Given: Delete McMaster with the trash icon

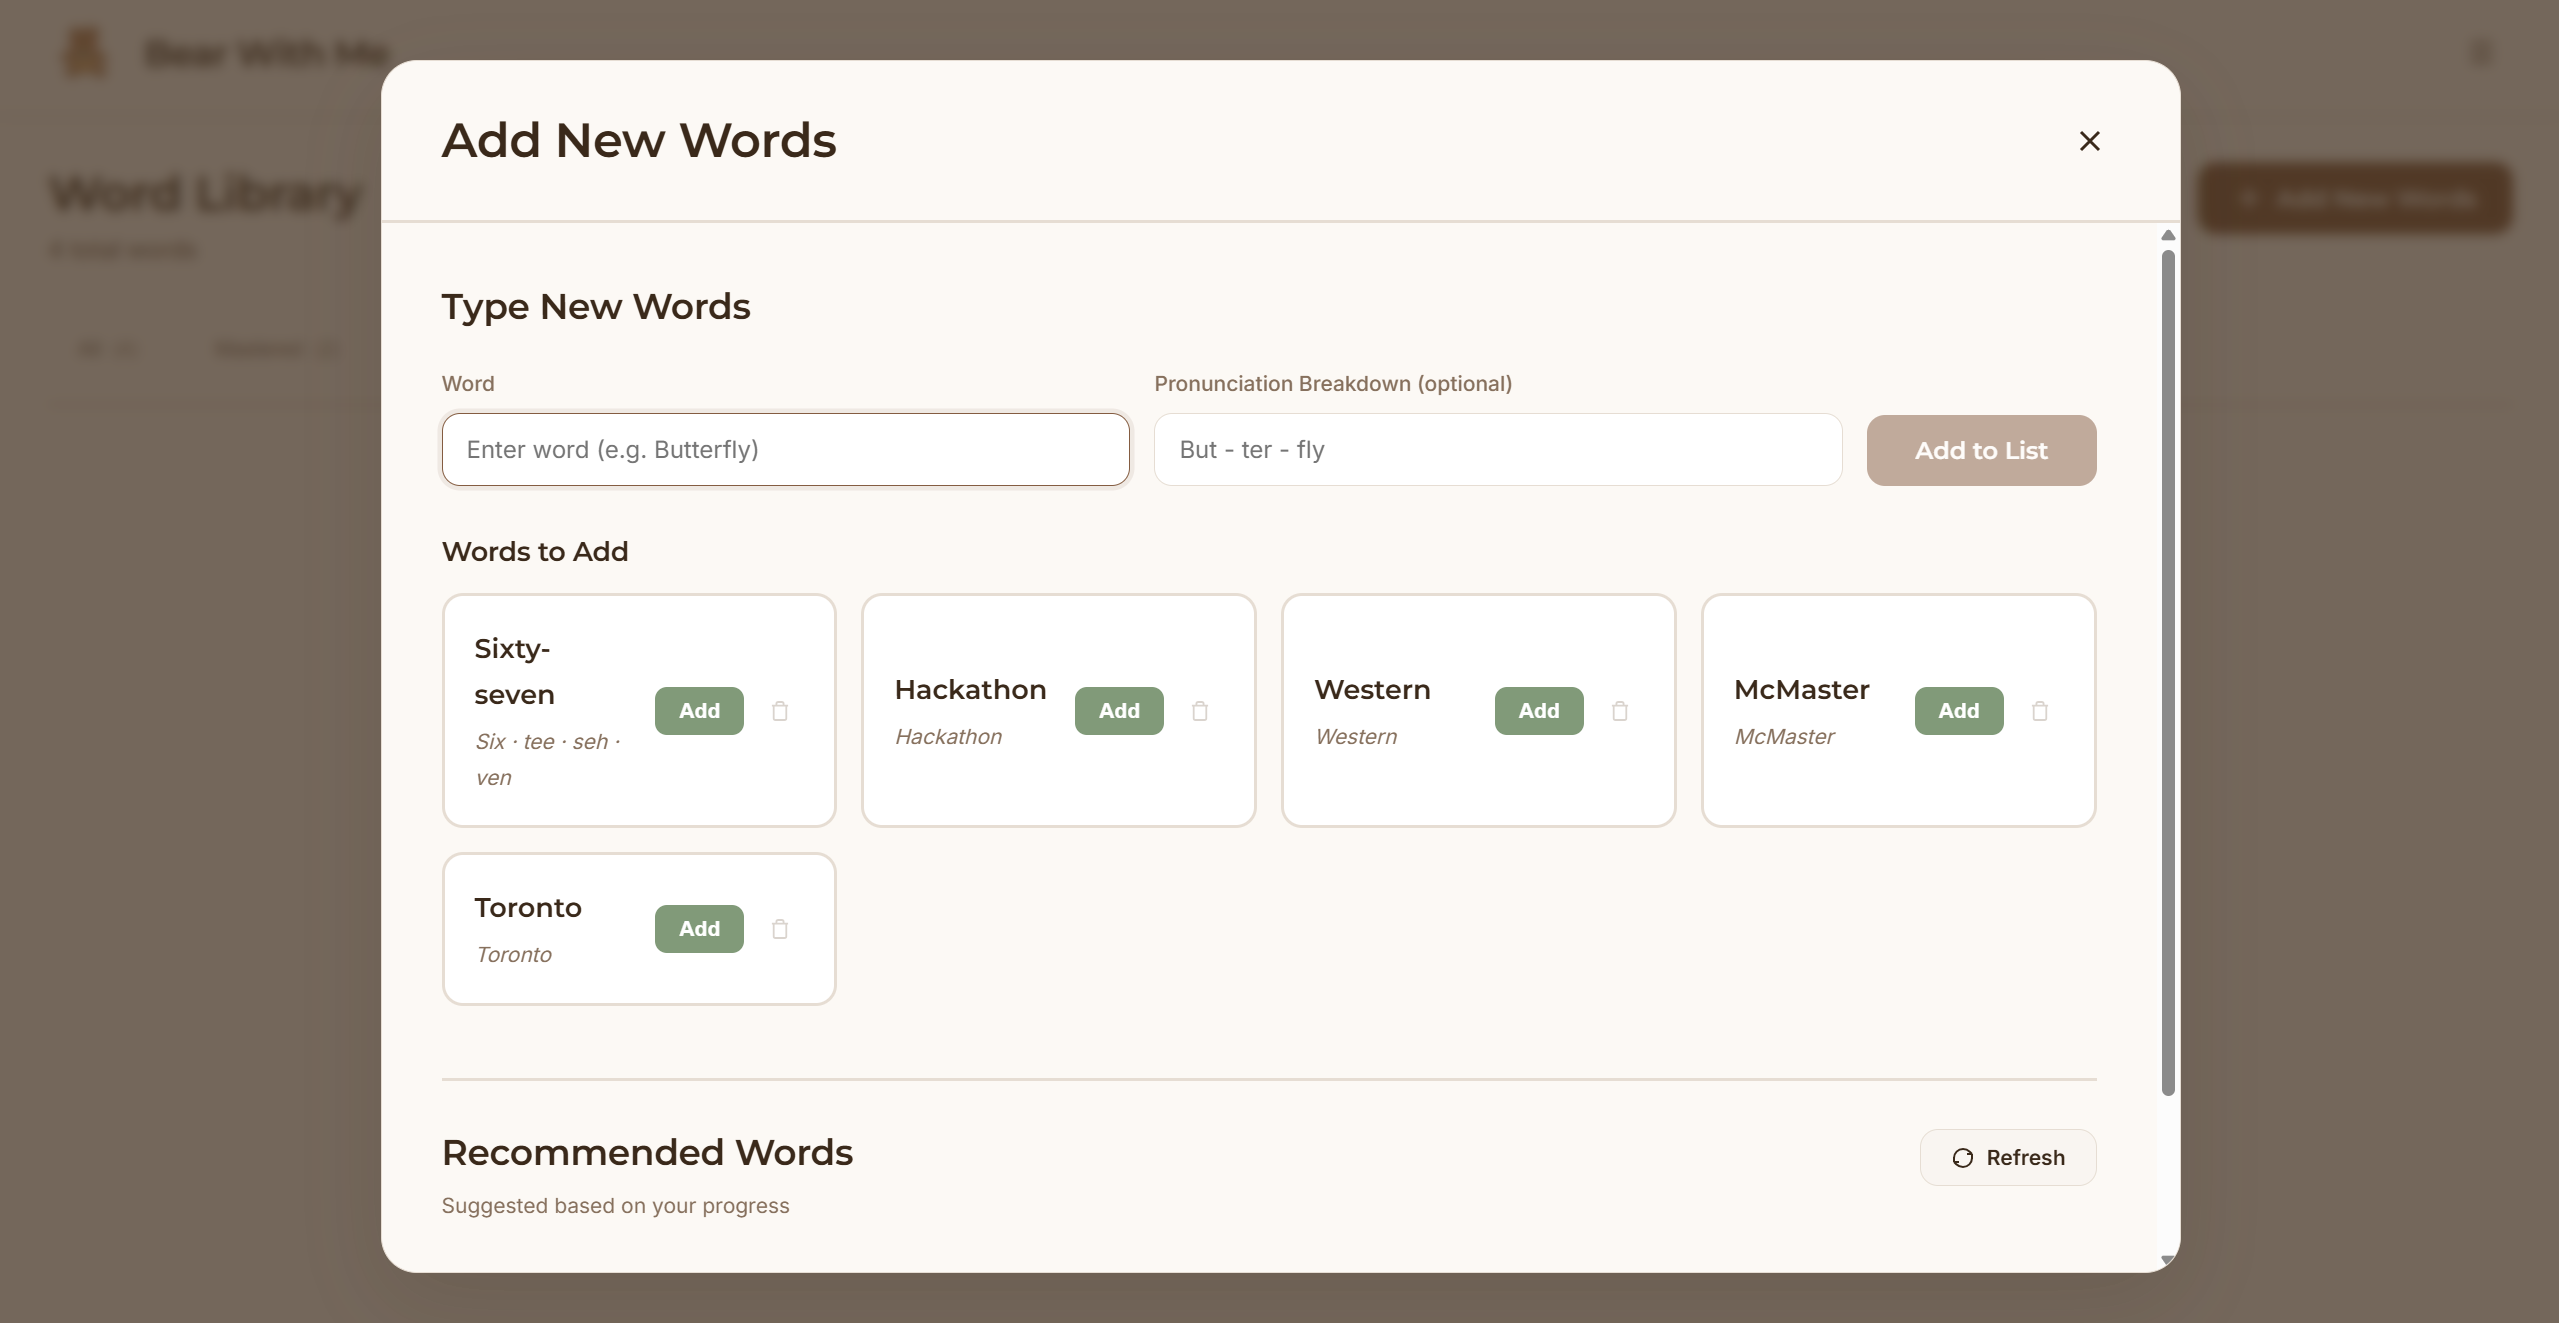Looking at the screenshot, I should click(2040, 711).
